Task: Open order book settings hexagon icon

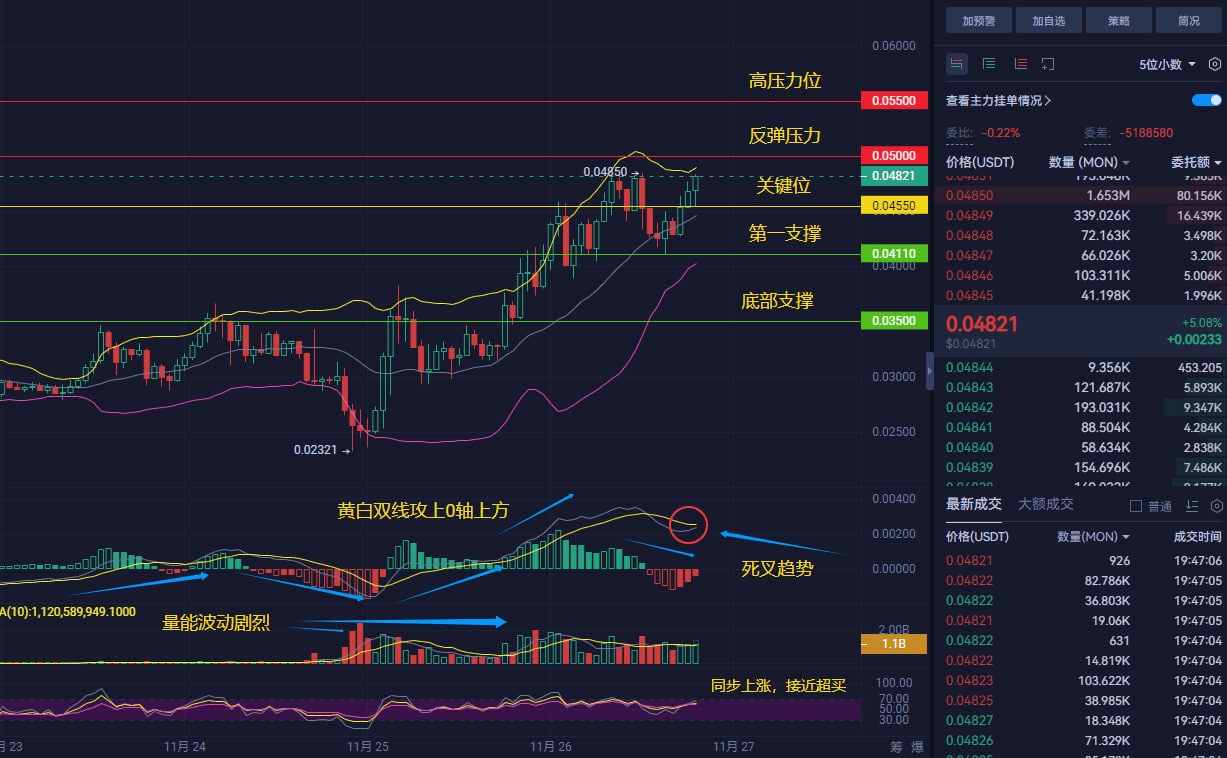Action: (1215, 64)
